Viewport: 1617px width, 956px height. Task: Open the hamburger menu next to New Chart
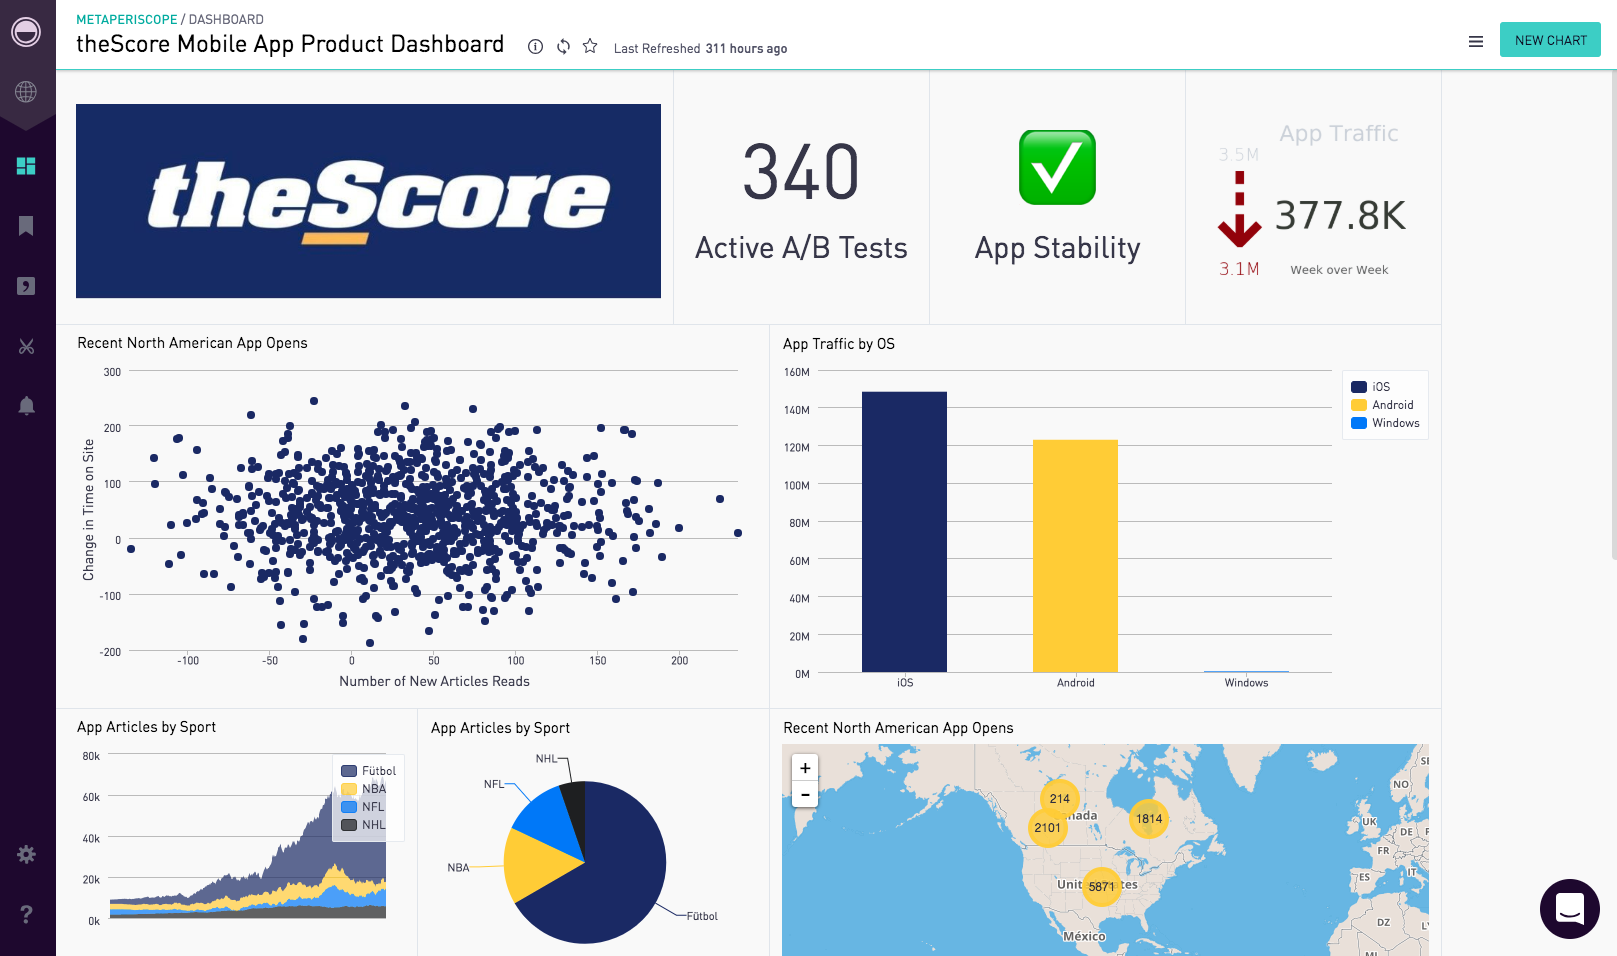(x=1476, y=41)
